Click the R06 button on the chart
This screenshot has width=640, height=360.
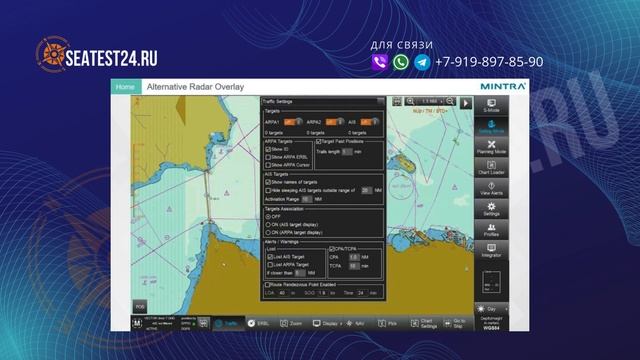[x=140, y=307]
